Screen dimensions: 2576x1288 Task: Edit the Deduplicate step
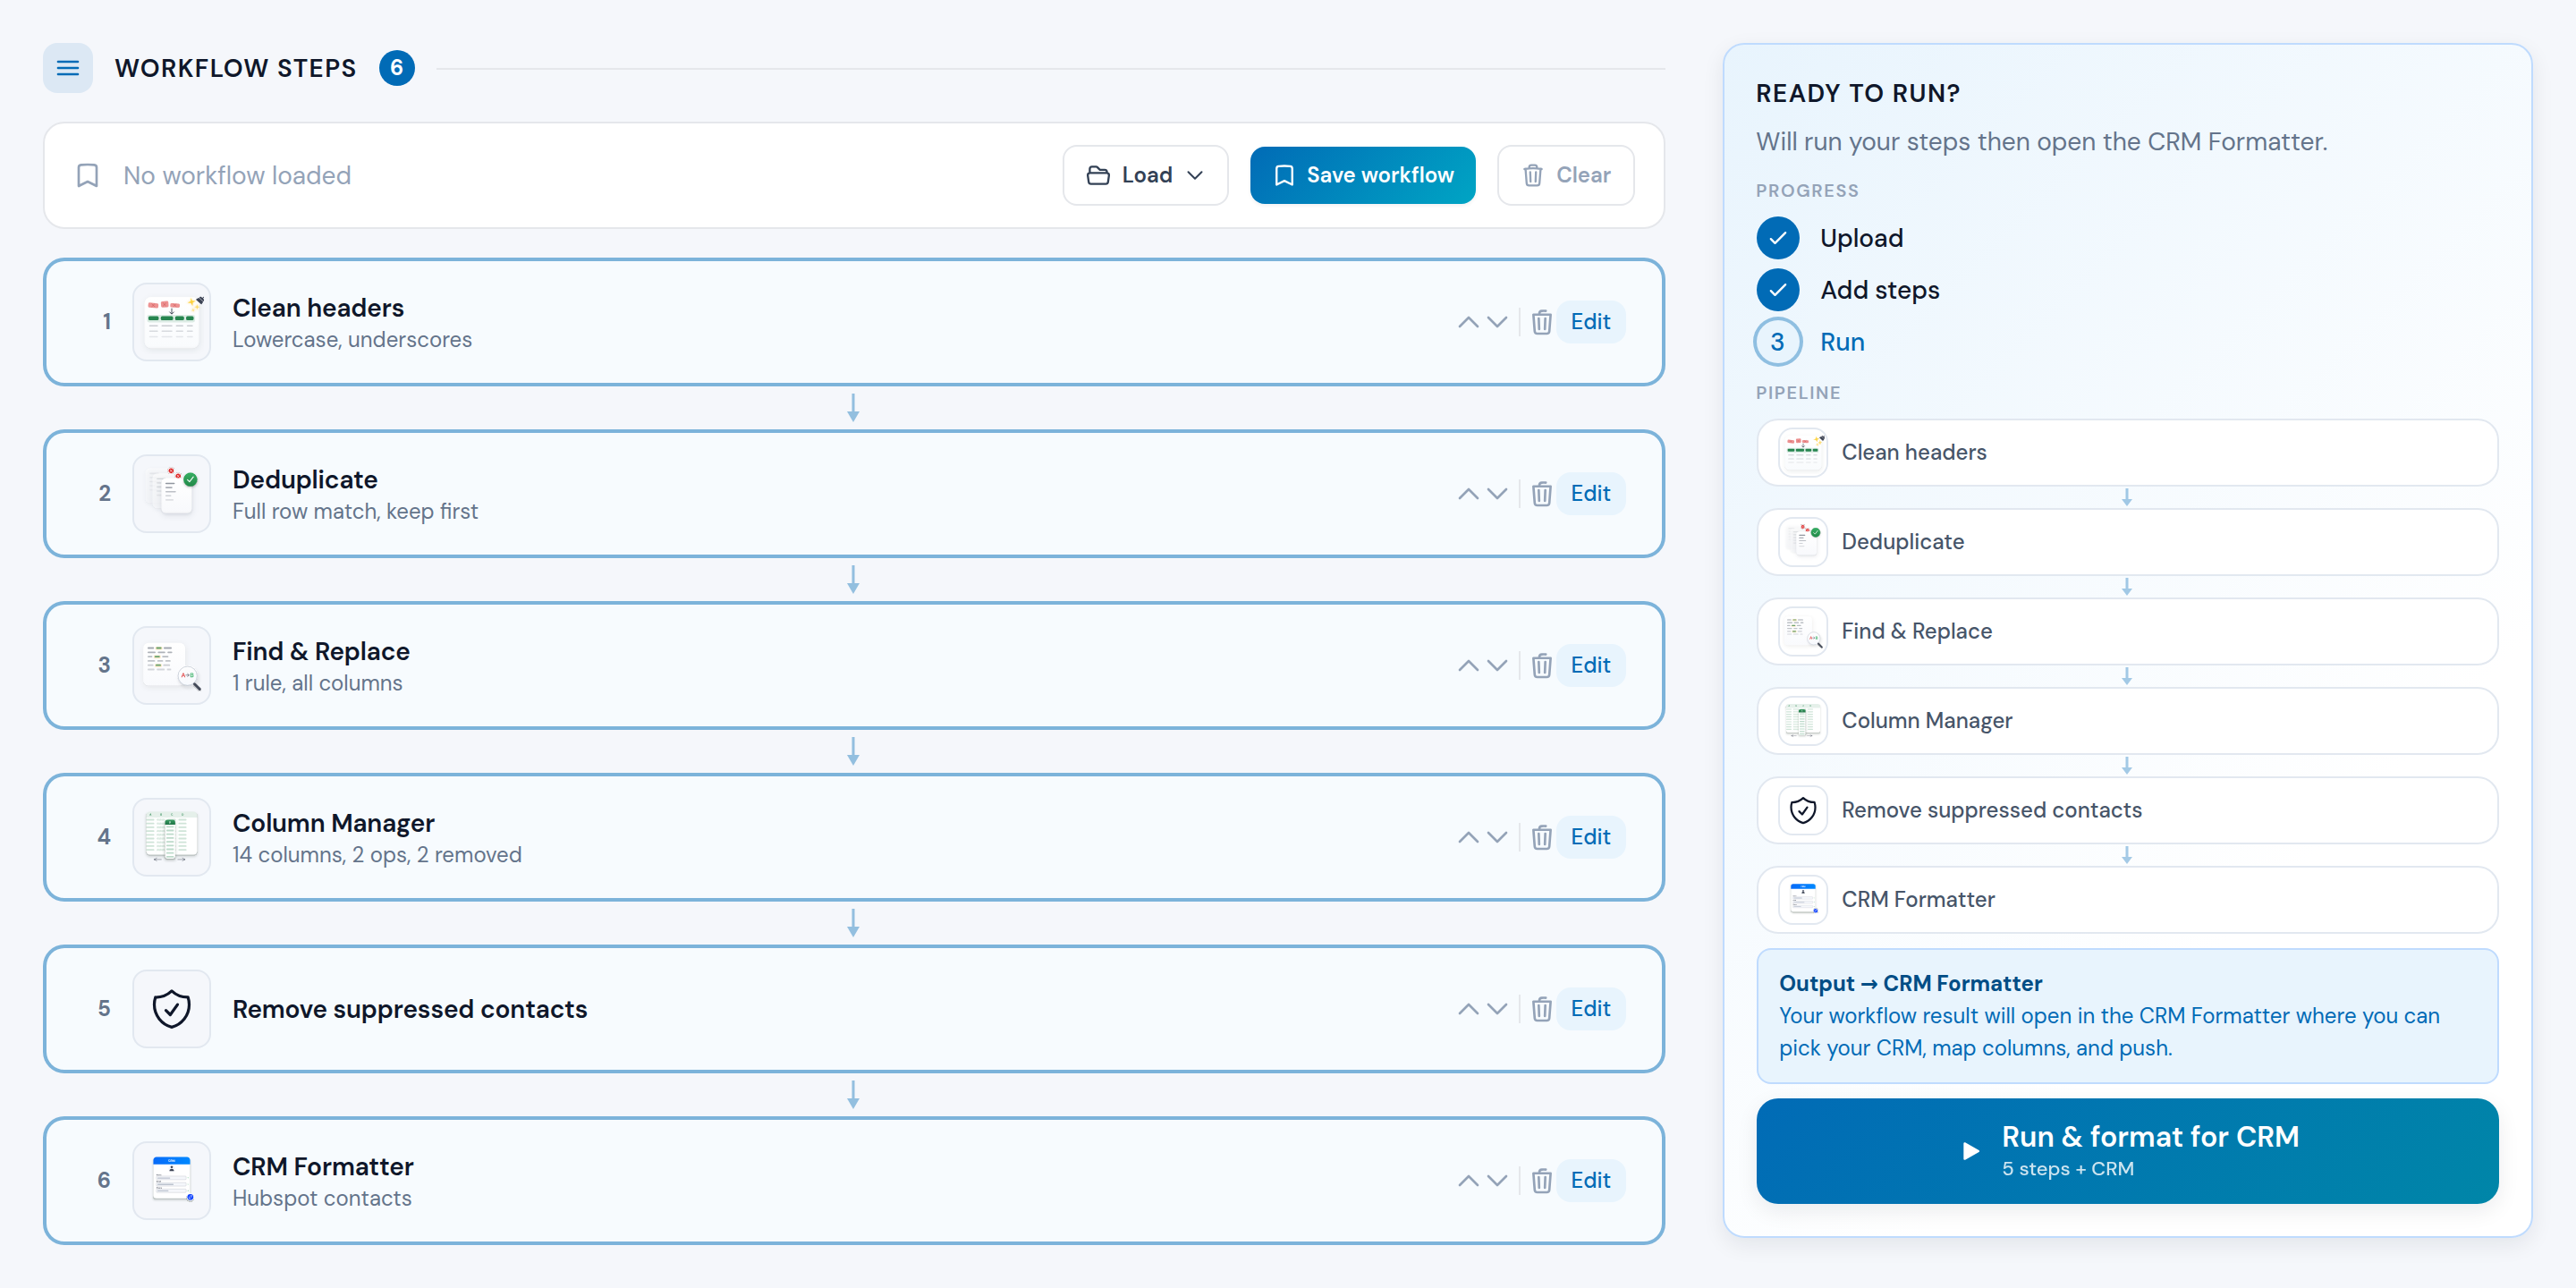[1589, 494]
